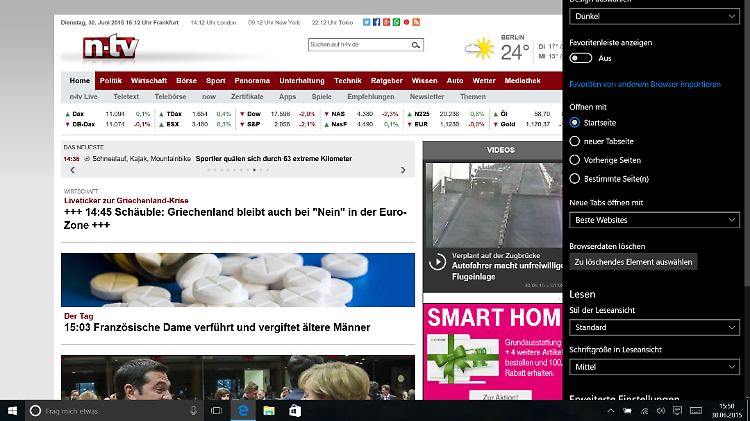This screenshot has width=750, height=421.
Task: Click Favoriten von anderem Browser importieren link
Action: click(x=645, y=84)
